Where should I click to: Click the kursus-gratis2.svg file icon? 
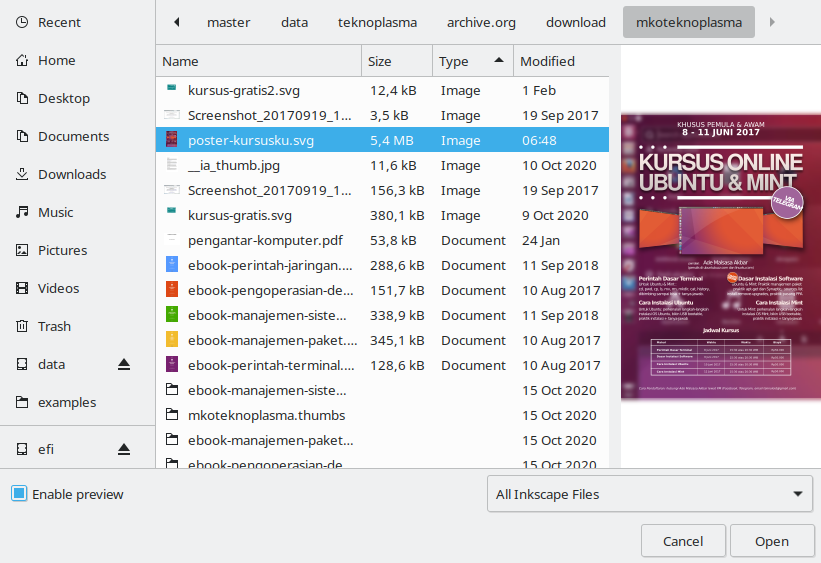[x=172, y=88]
